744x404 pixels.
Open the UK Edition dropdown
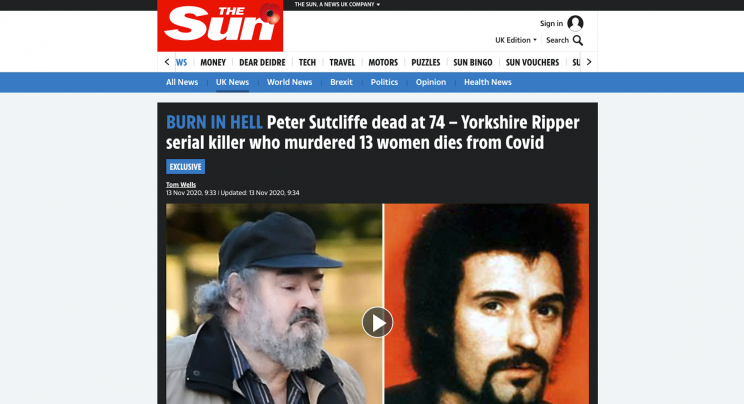pos(516,40)
